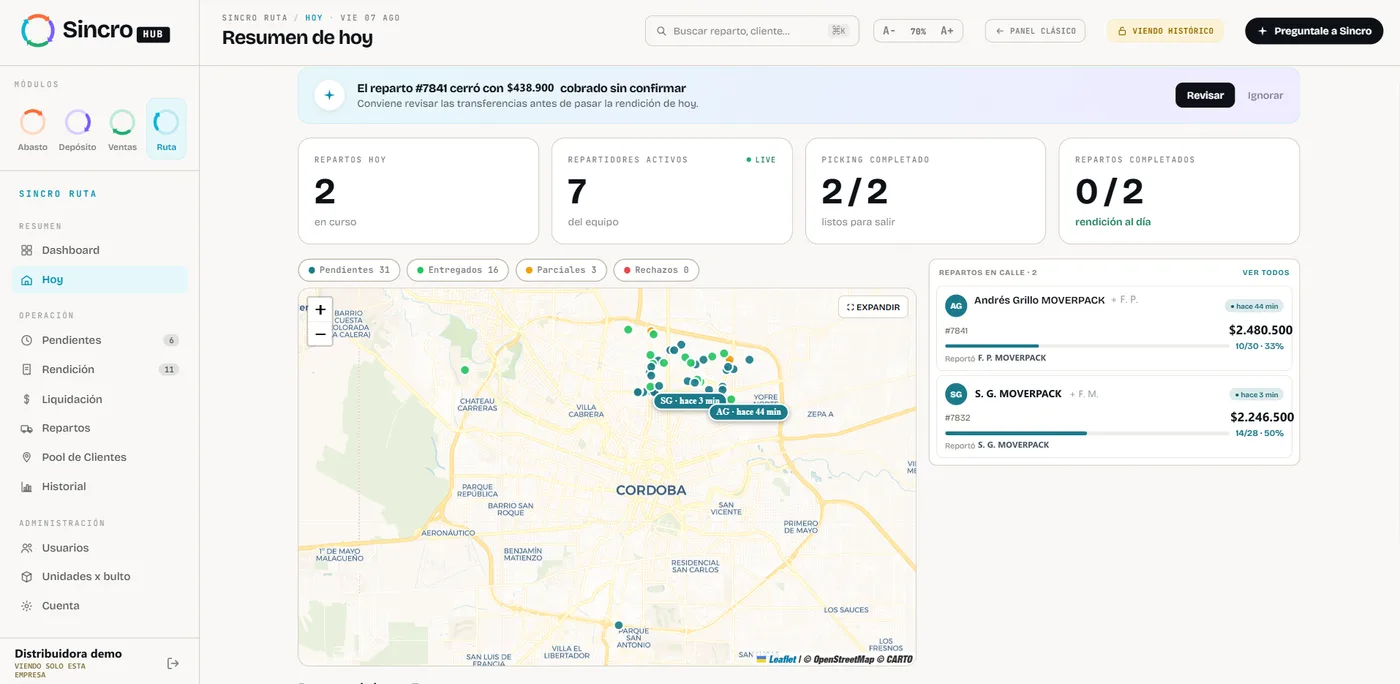Click the SG hace 3 min map marker

pyautogui.click(x=690, y=401)
